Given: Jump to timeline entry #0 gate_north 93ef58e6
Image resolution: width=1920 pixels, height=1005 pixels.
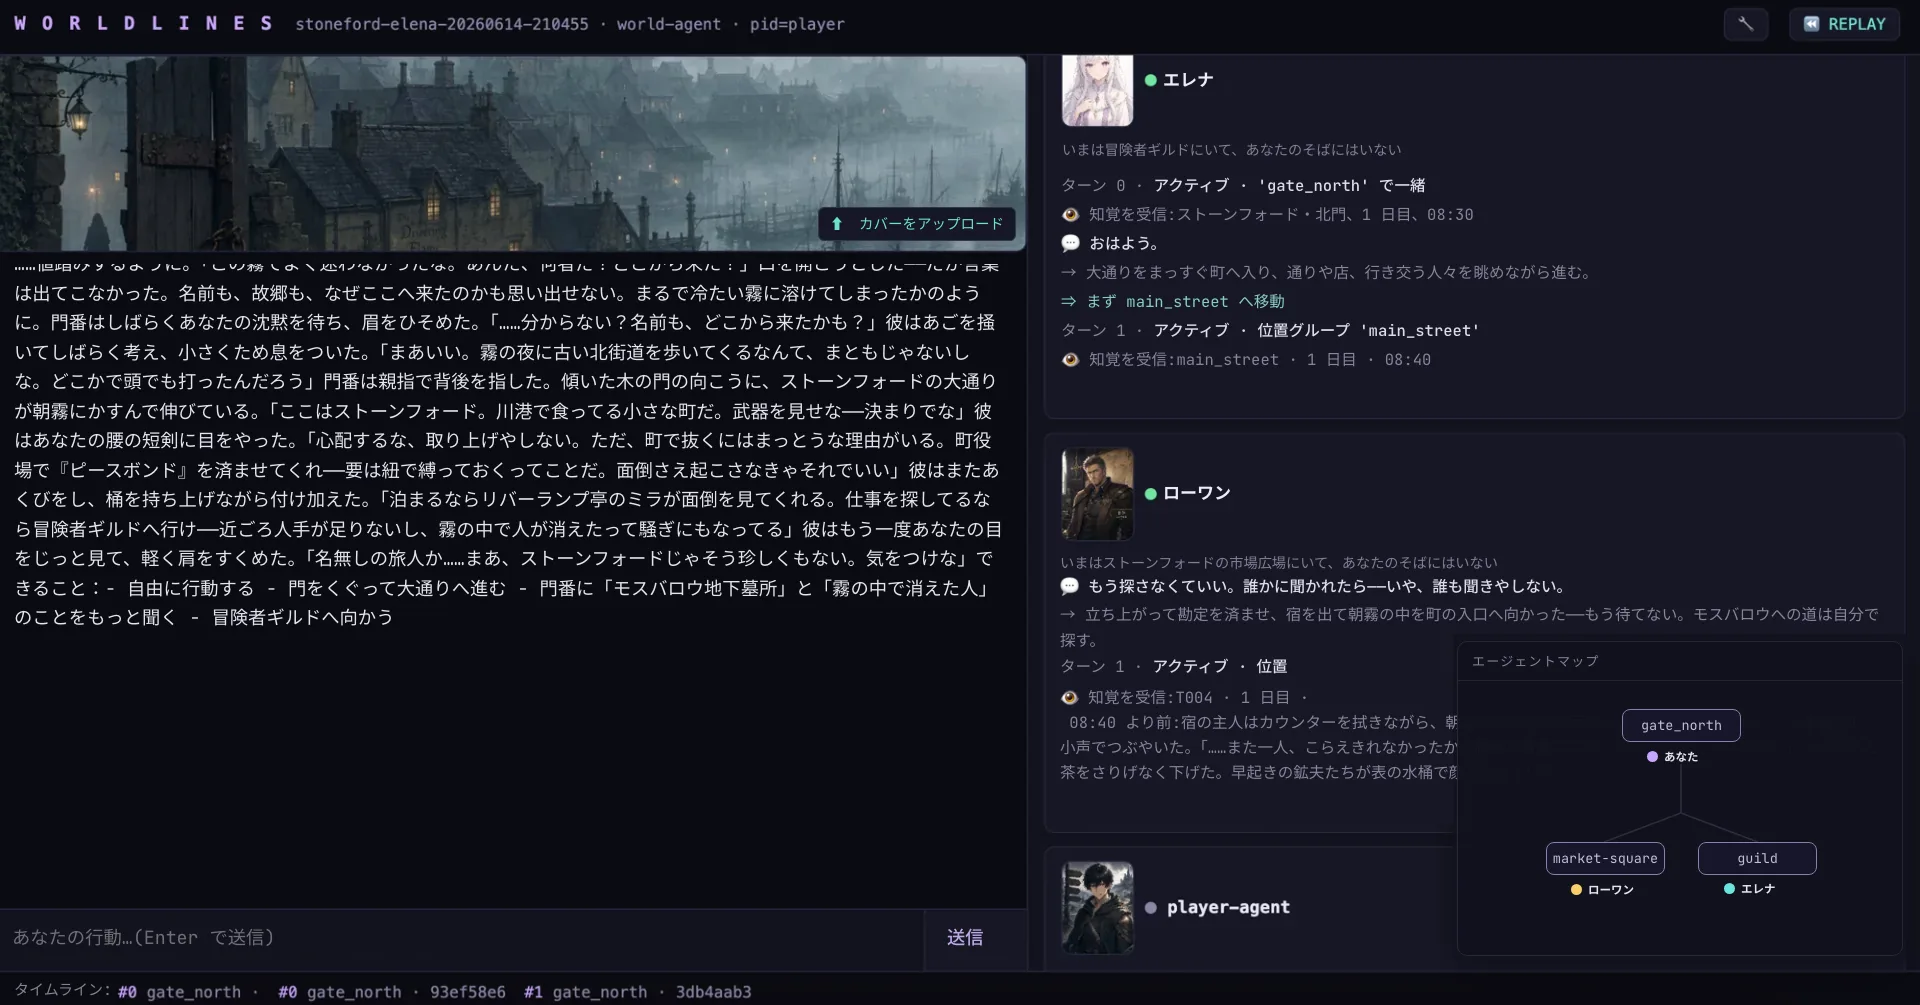Looking at the screenshot, I should pyautogui.click(x=392, y=992).
